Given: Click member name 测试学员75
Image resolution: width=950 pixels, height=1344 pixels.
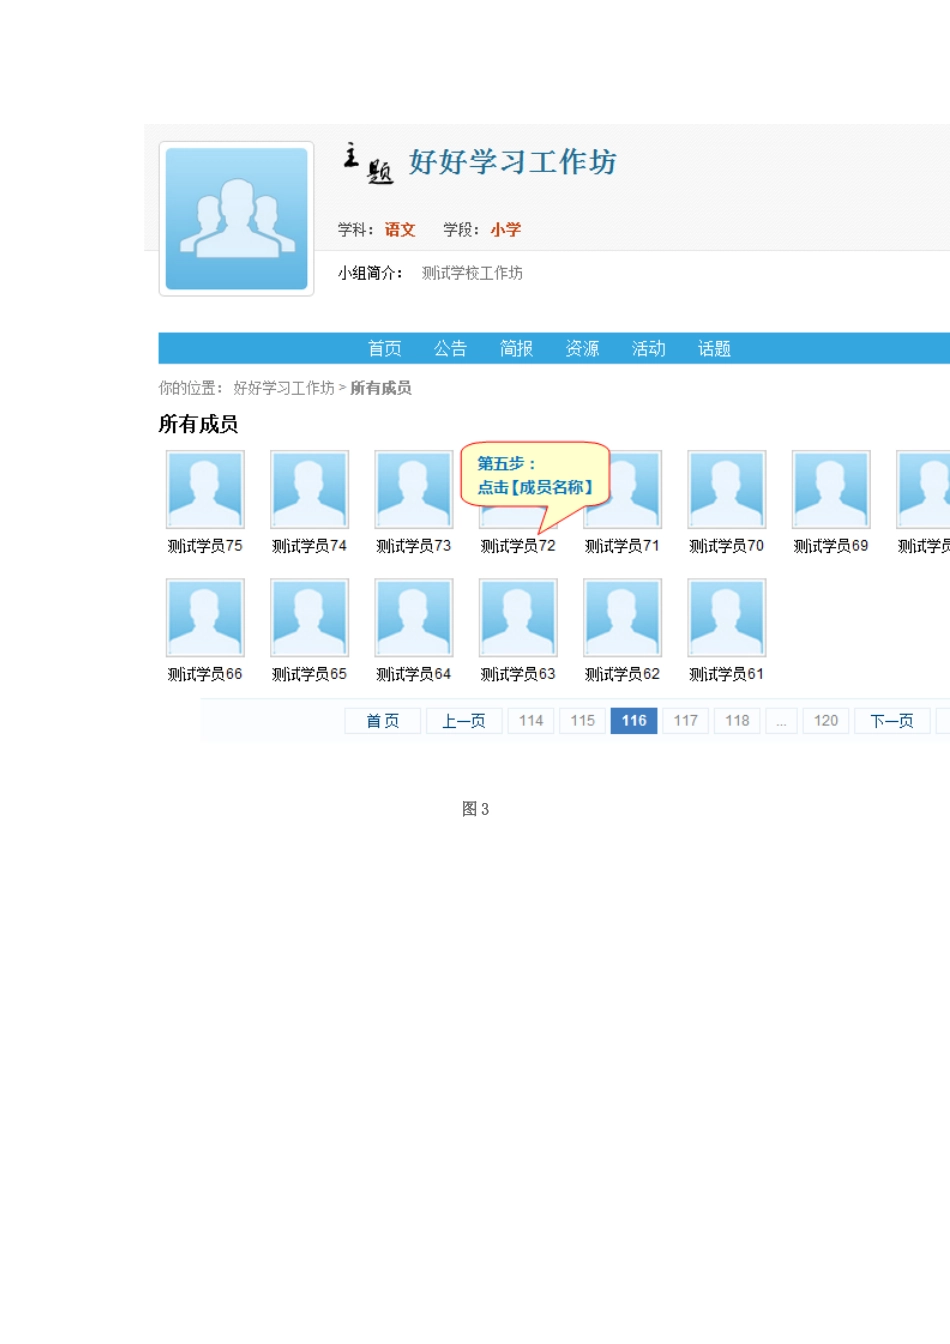Looking at the screenshot, I should click(205, 546).
